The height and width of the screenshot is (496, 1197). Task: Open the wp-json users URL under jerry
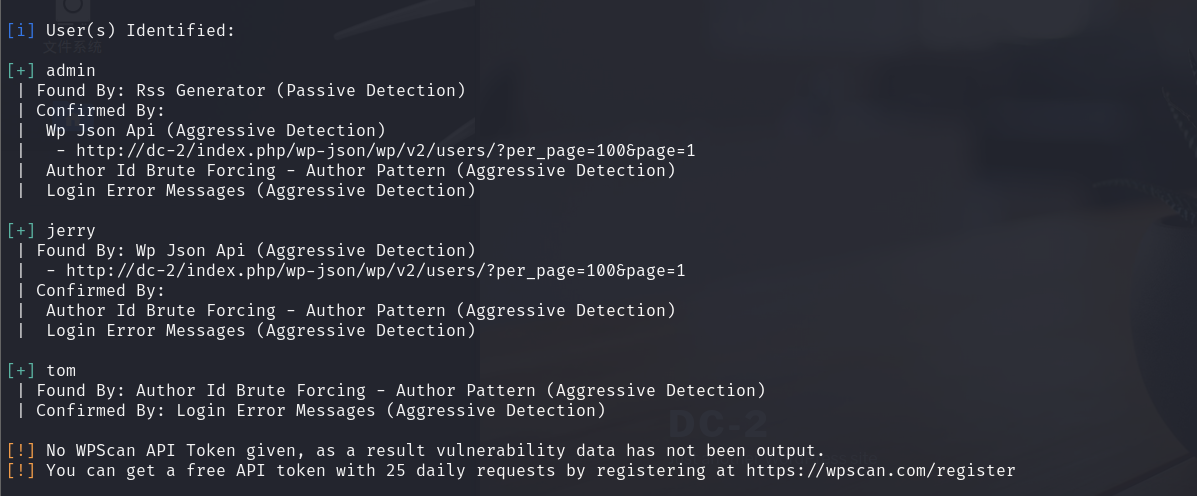coord(376,271)
